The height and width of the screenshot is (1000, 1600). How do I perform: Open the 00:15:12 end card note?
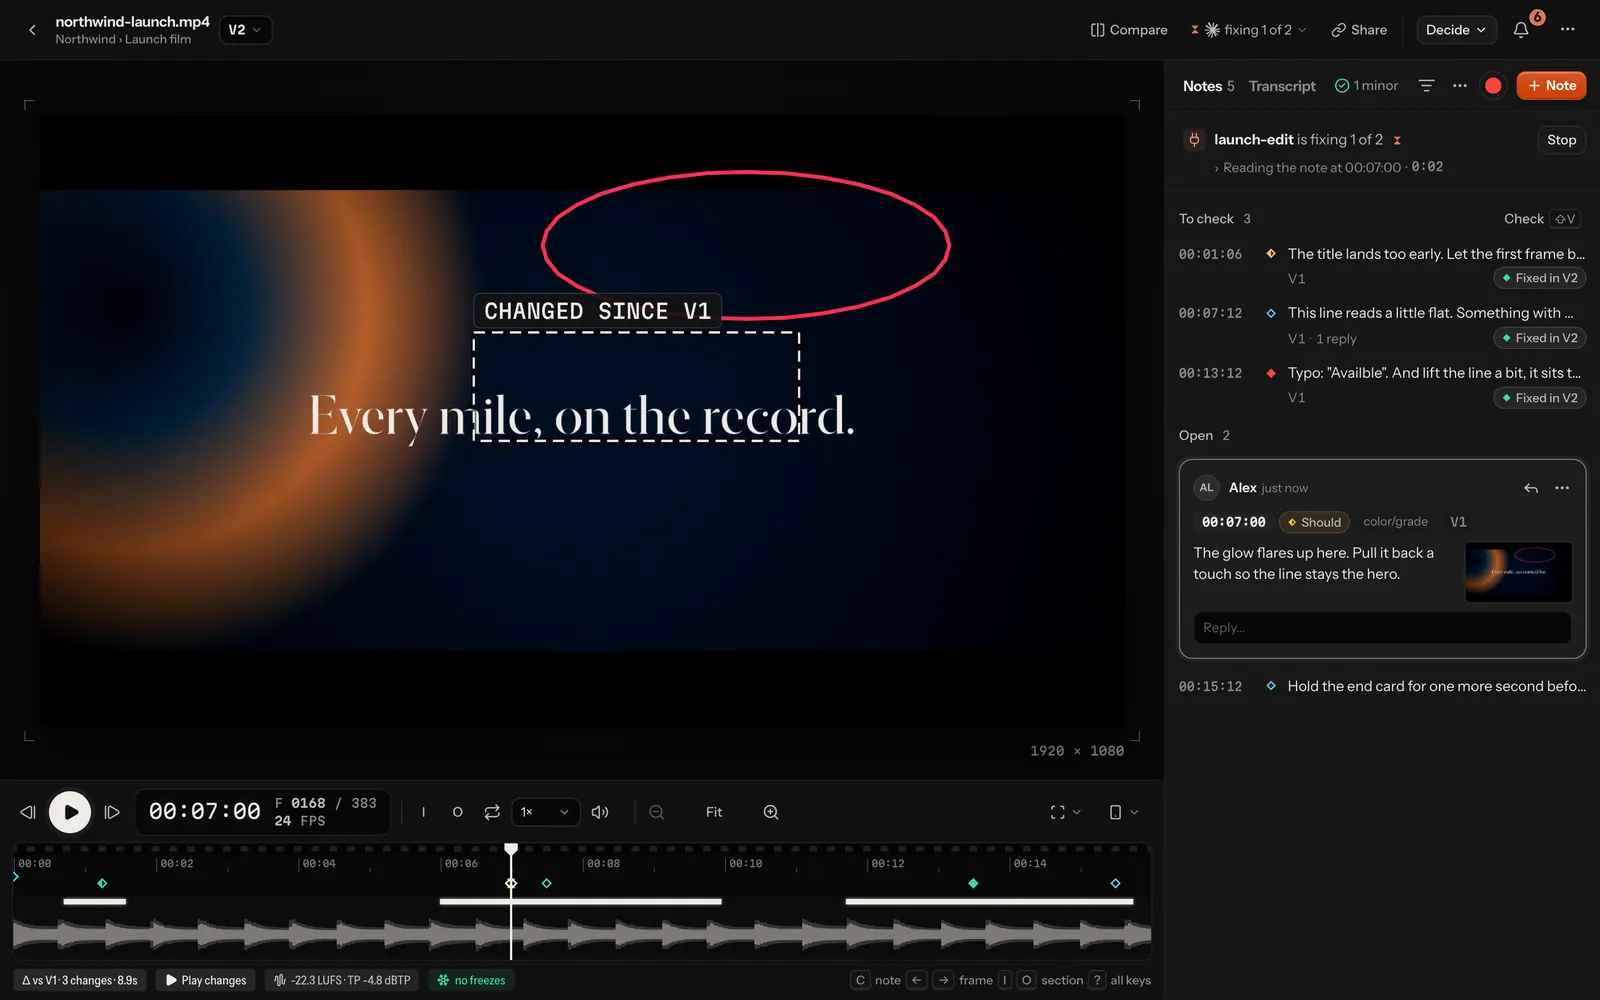point(1382,686)
